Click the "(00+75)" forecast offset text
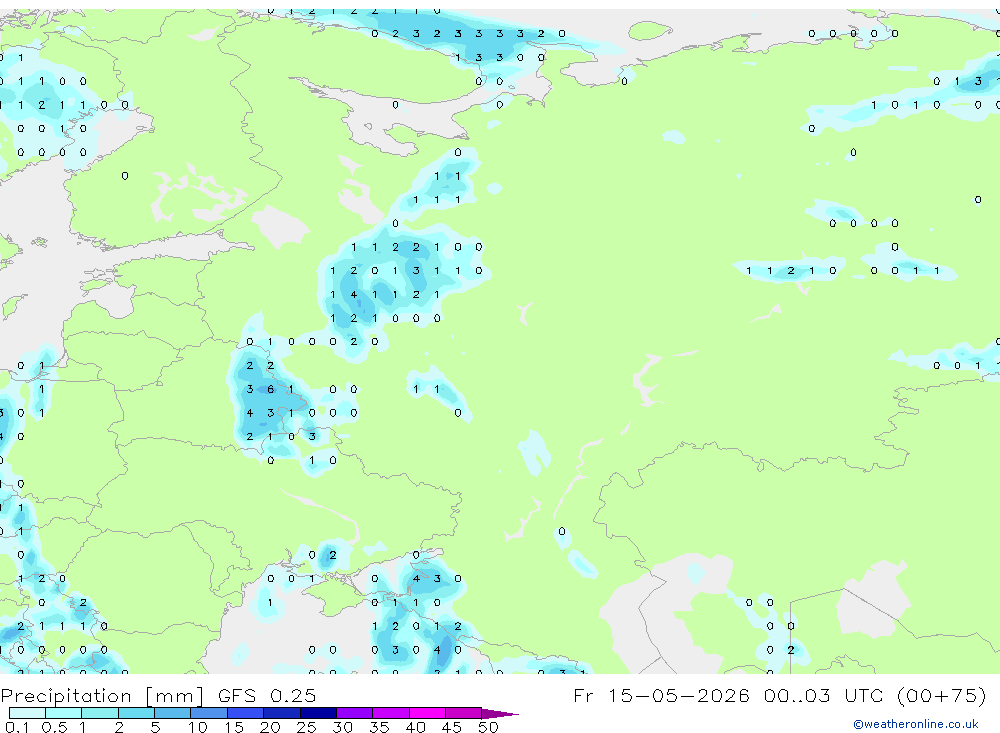Screen dimensions: 1000x733 [x=941, y=695]
